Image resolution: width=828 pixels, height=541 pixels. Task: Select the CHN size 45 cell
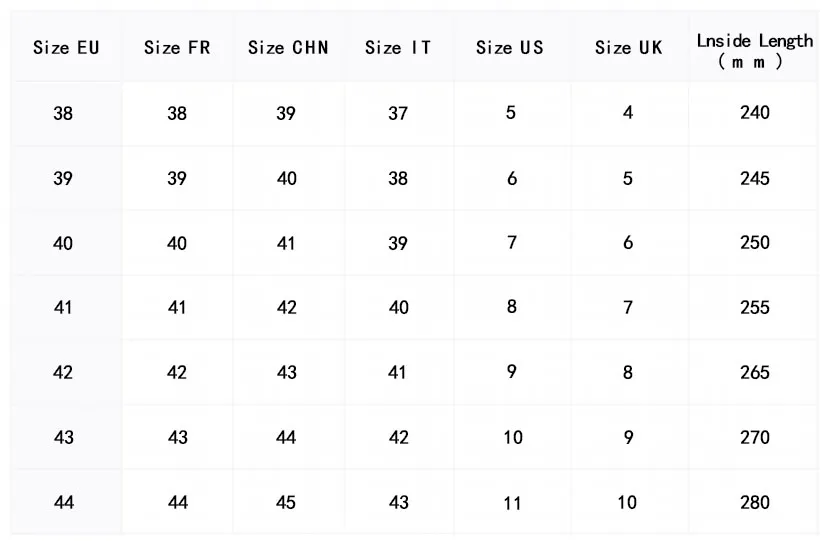pos(286,502)
